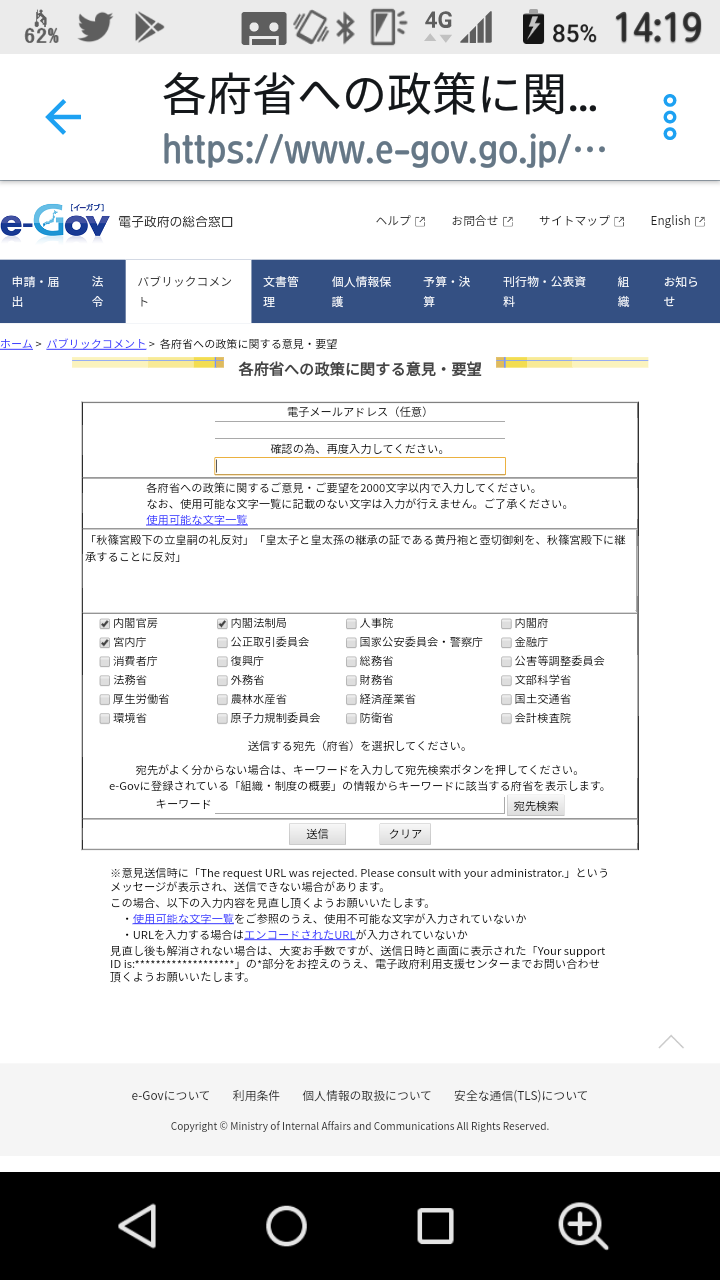Check the 金融庁 checkbox
The width and height of the screenshot is (720, 1280).
coord(506,642)
